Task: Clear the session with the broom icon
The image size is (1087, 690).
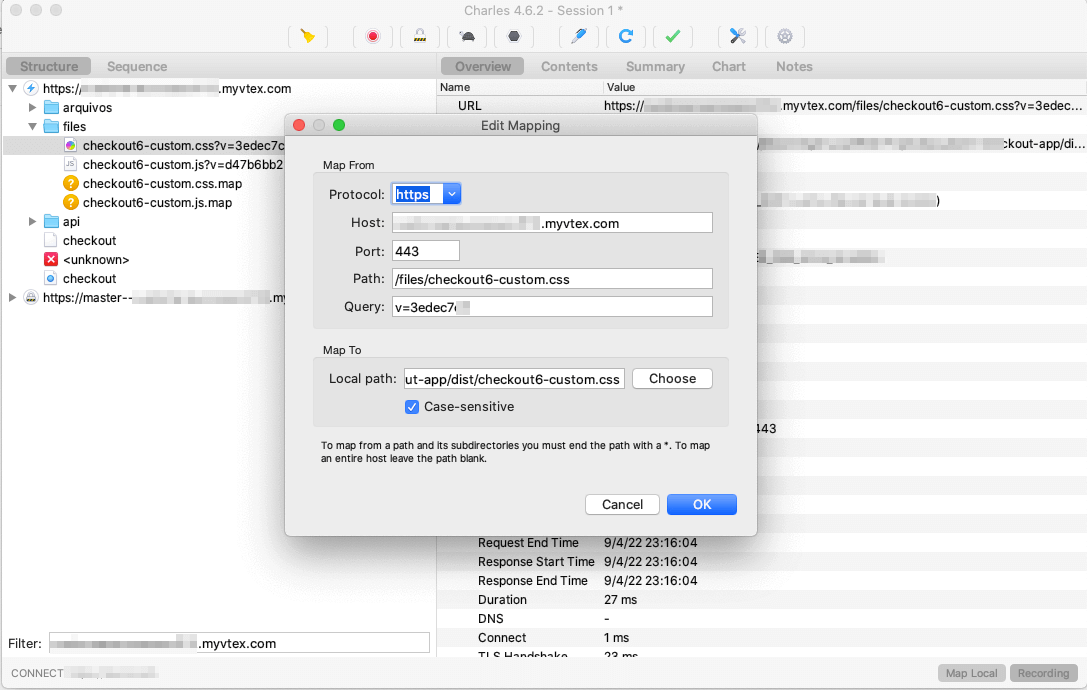Action: point(308,36)
